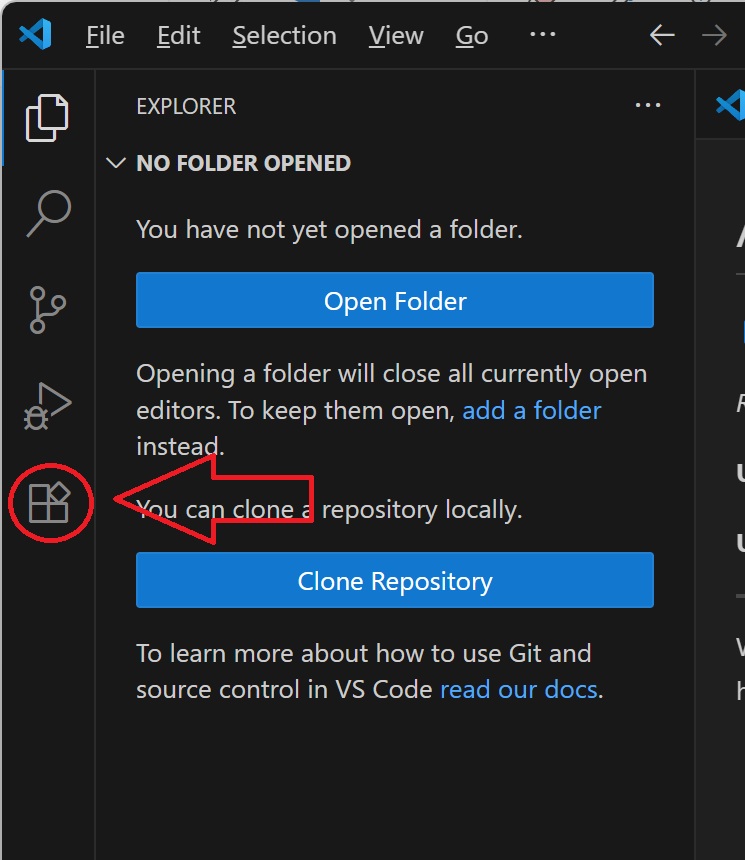Screen dimensions: 745x860
Task: Open the Extensions view icon
Action: pyautogui.click(x=49, y=502)
